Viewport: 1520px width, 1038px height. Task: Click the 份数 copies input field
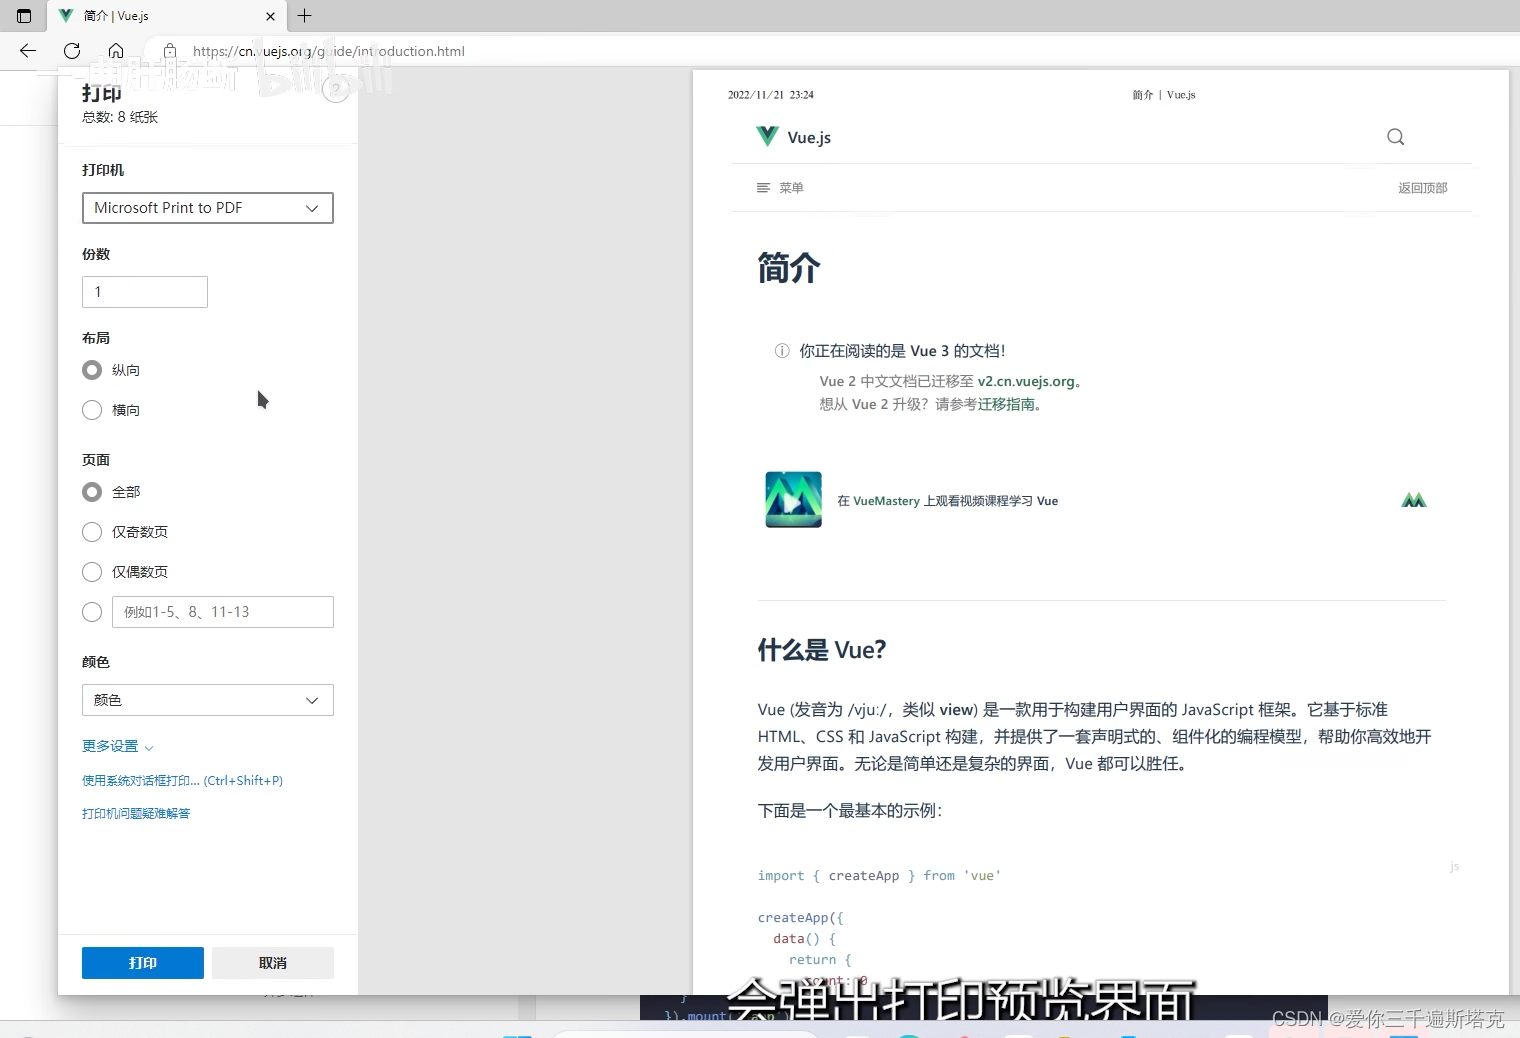click(x=144, y=291)
